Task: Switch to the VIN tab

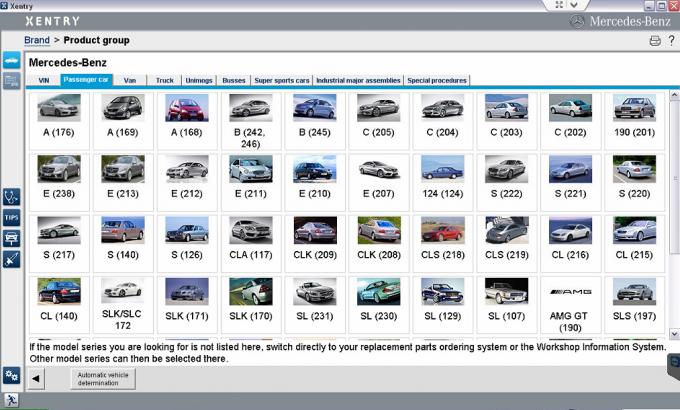Action: coord(44,80)
